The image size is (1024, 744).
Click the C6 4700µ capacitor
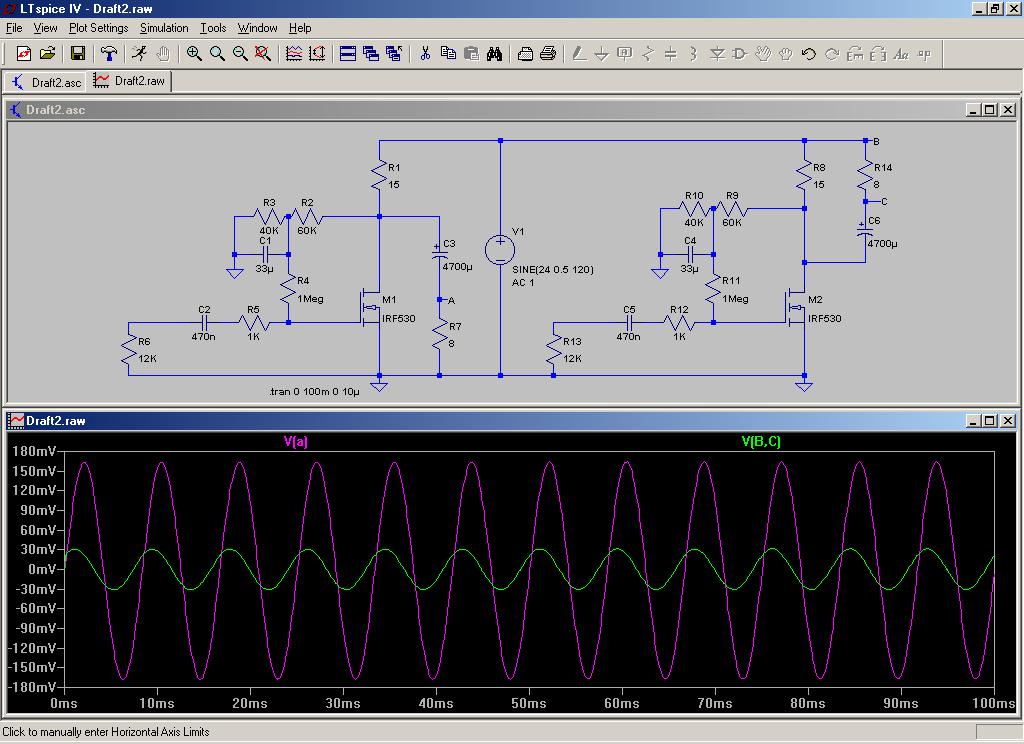pos(865,230)
